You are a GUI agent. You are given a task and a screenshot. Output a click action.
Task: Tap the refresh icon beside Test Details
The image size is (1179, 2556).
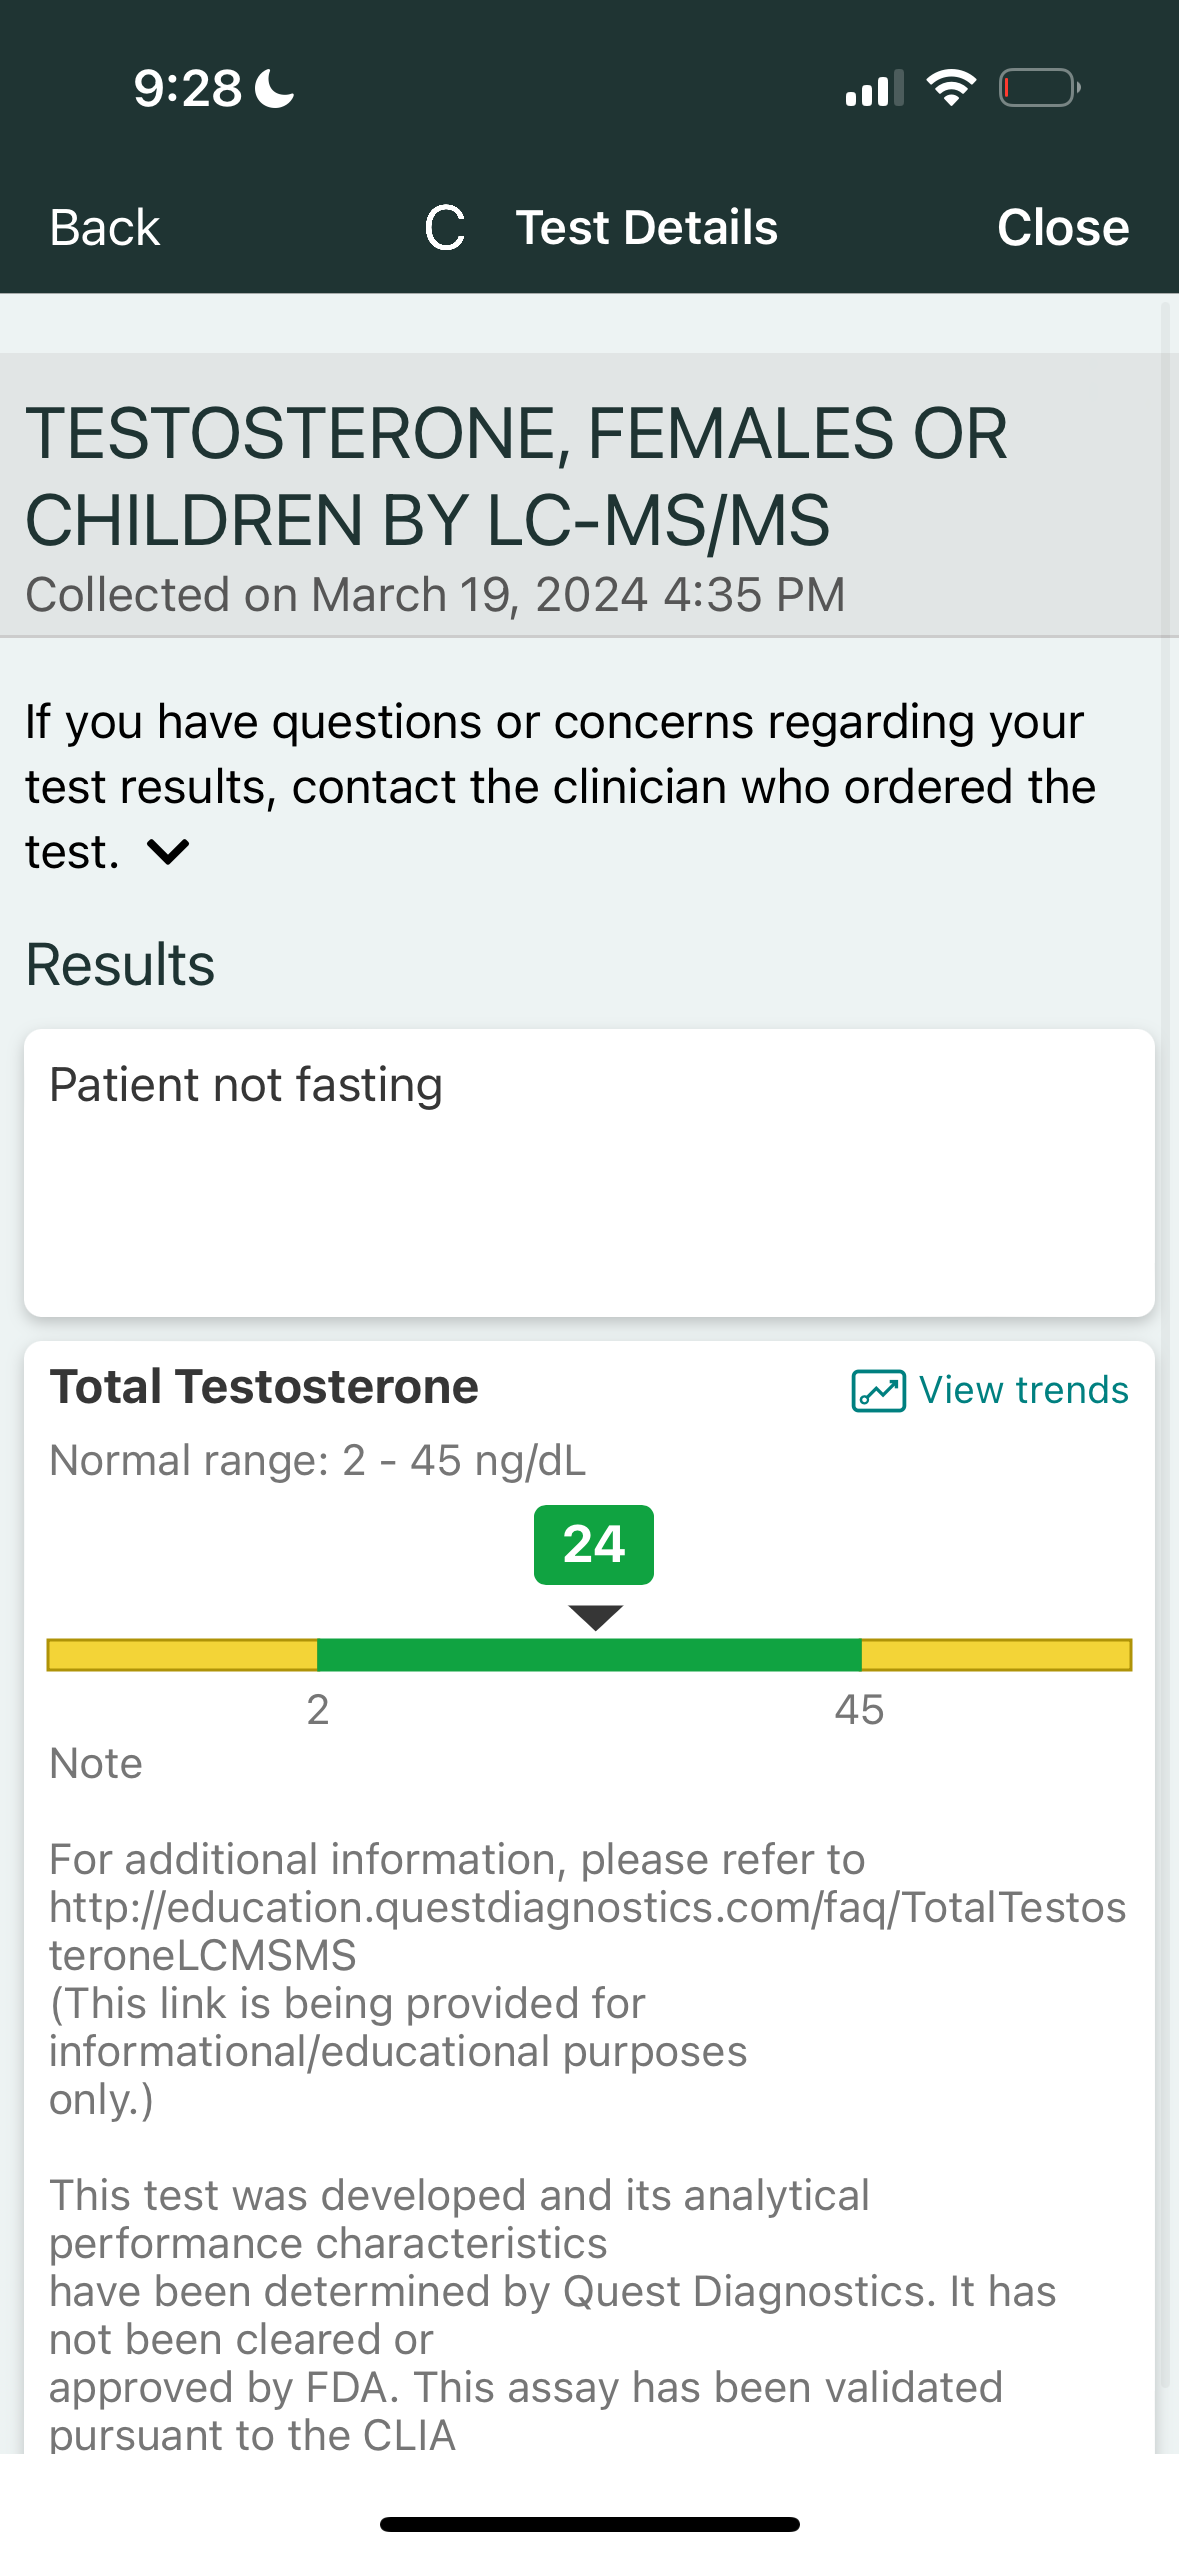(x=445, y=228)
